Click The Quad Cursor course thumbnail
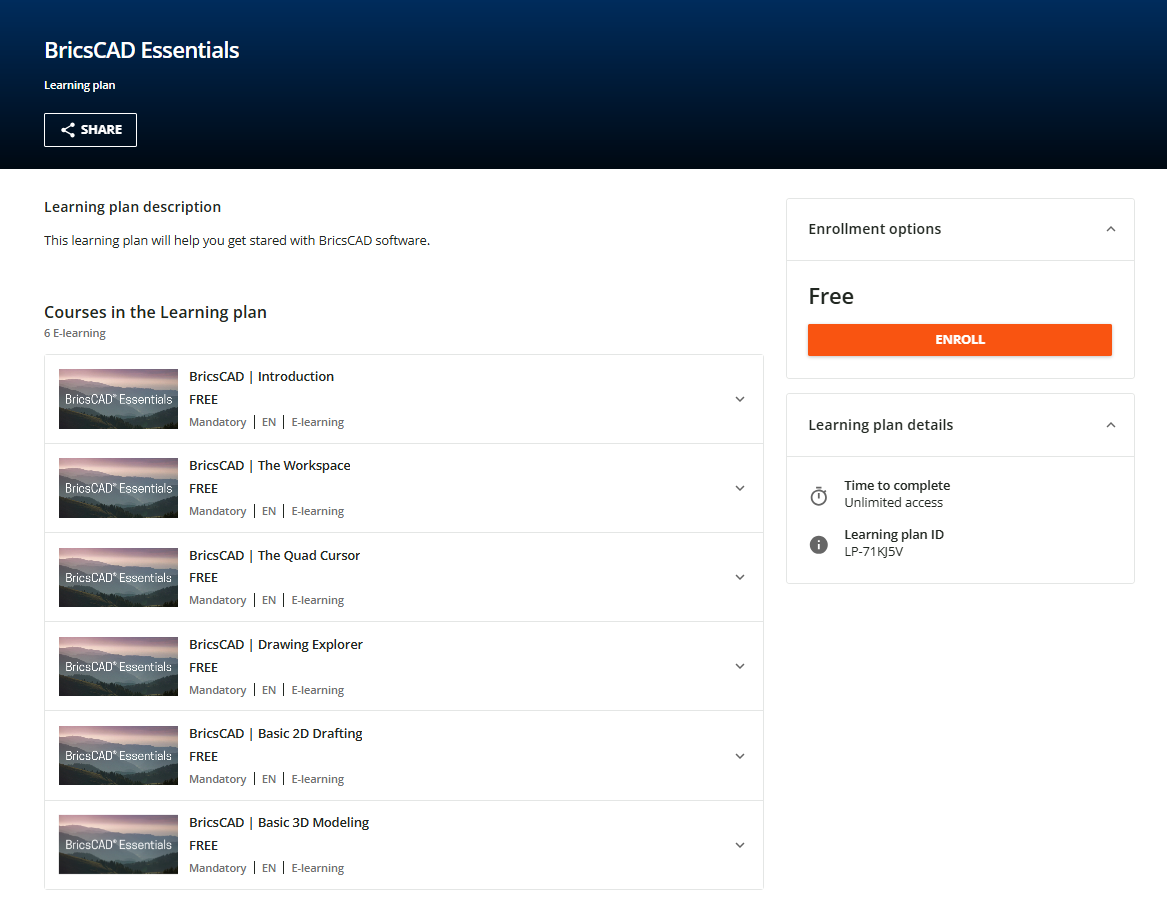The width and height of the screenshot is (1167, 921). (x=118, y=577)
